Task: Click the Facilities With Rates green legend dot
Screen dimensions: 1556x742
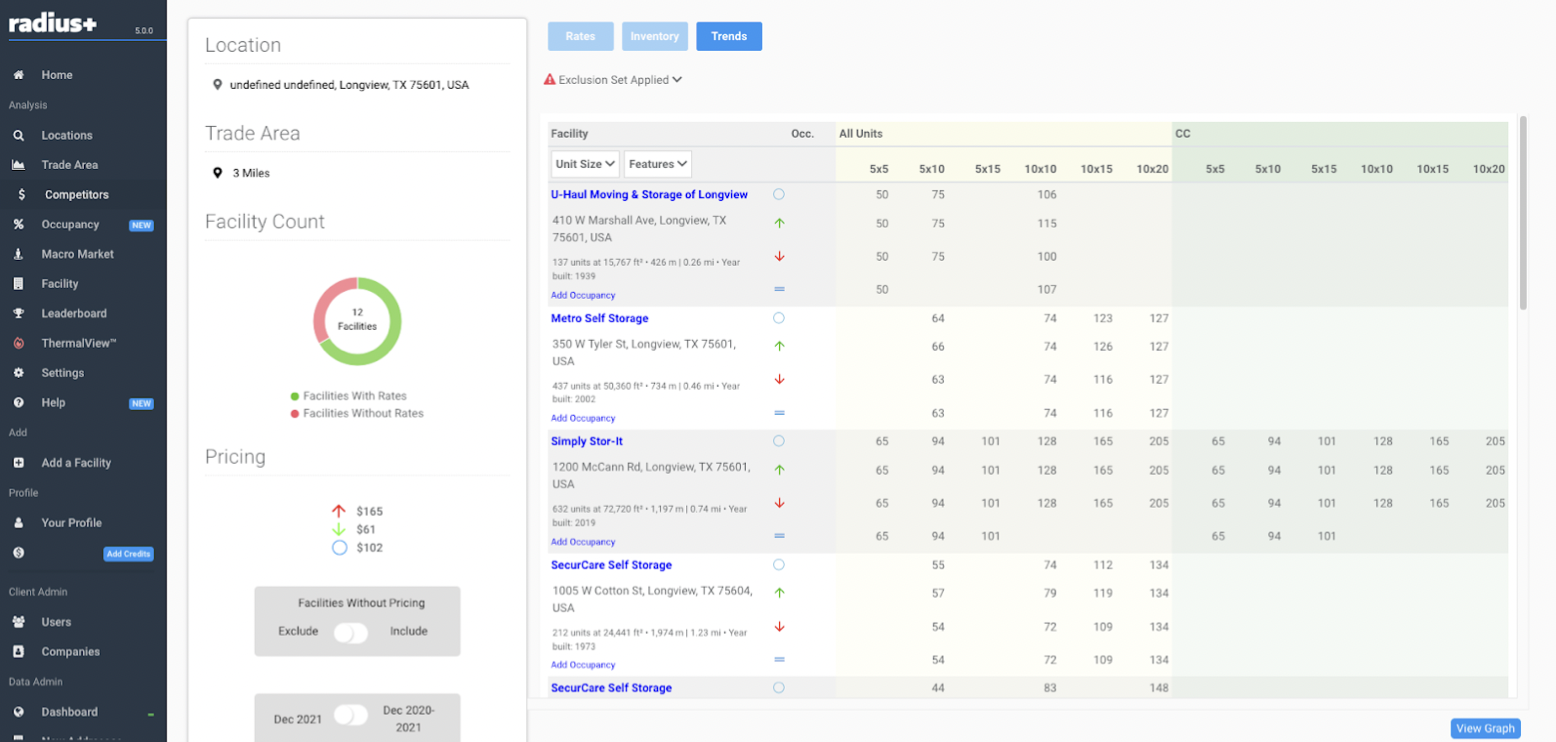Action: [x=295, y=396]
